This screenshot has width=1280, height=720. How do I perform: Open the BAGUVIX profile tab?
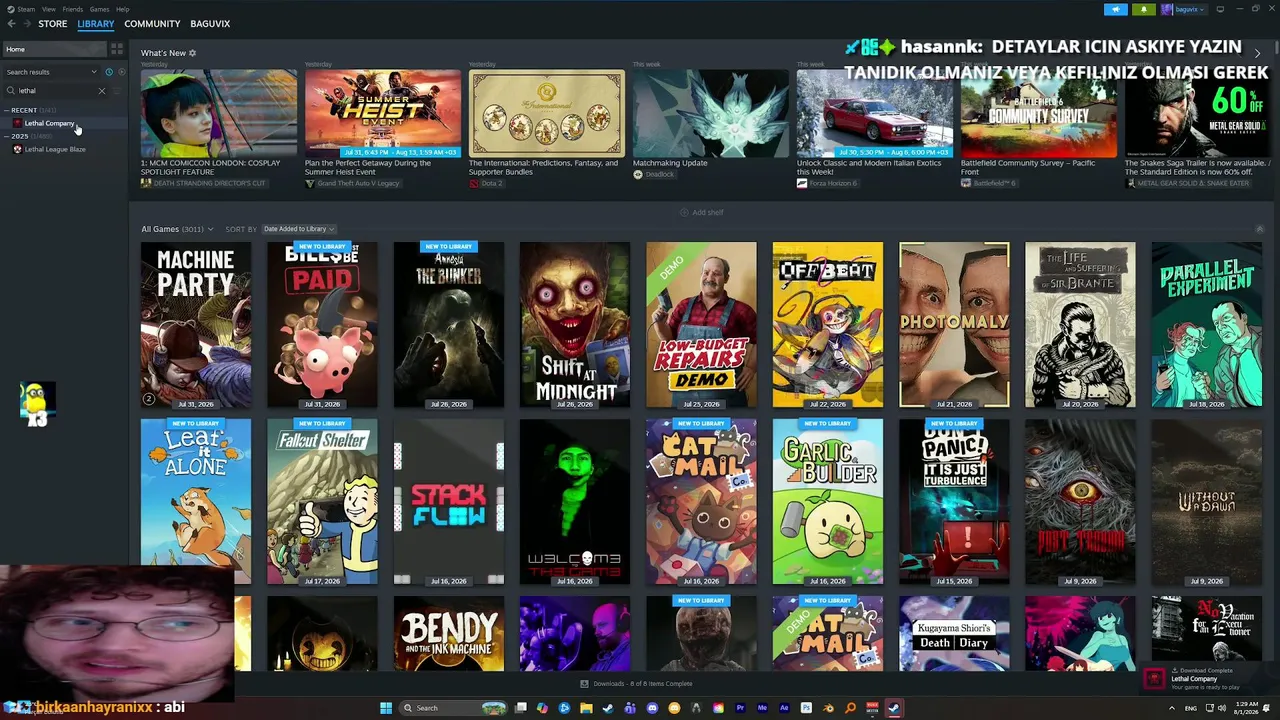coord(210,24)
